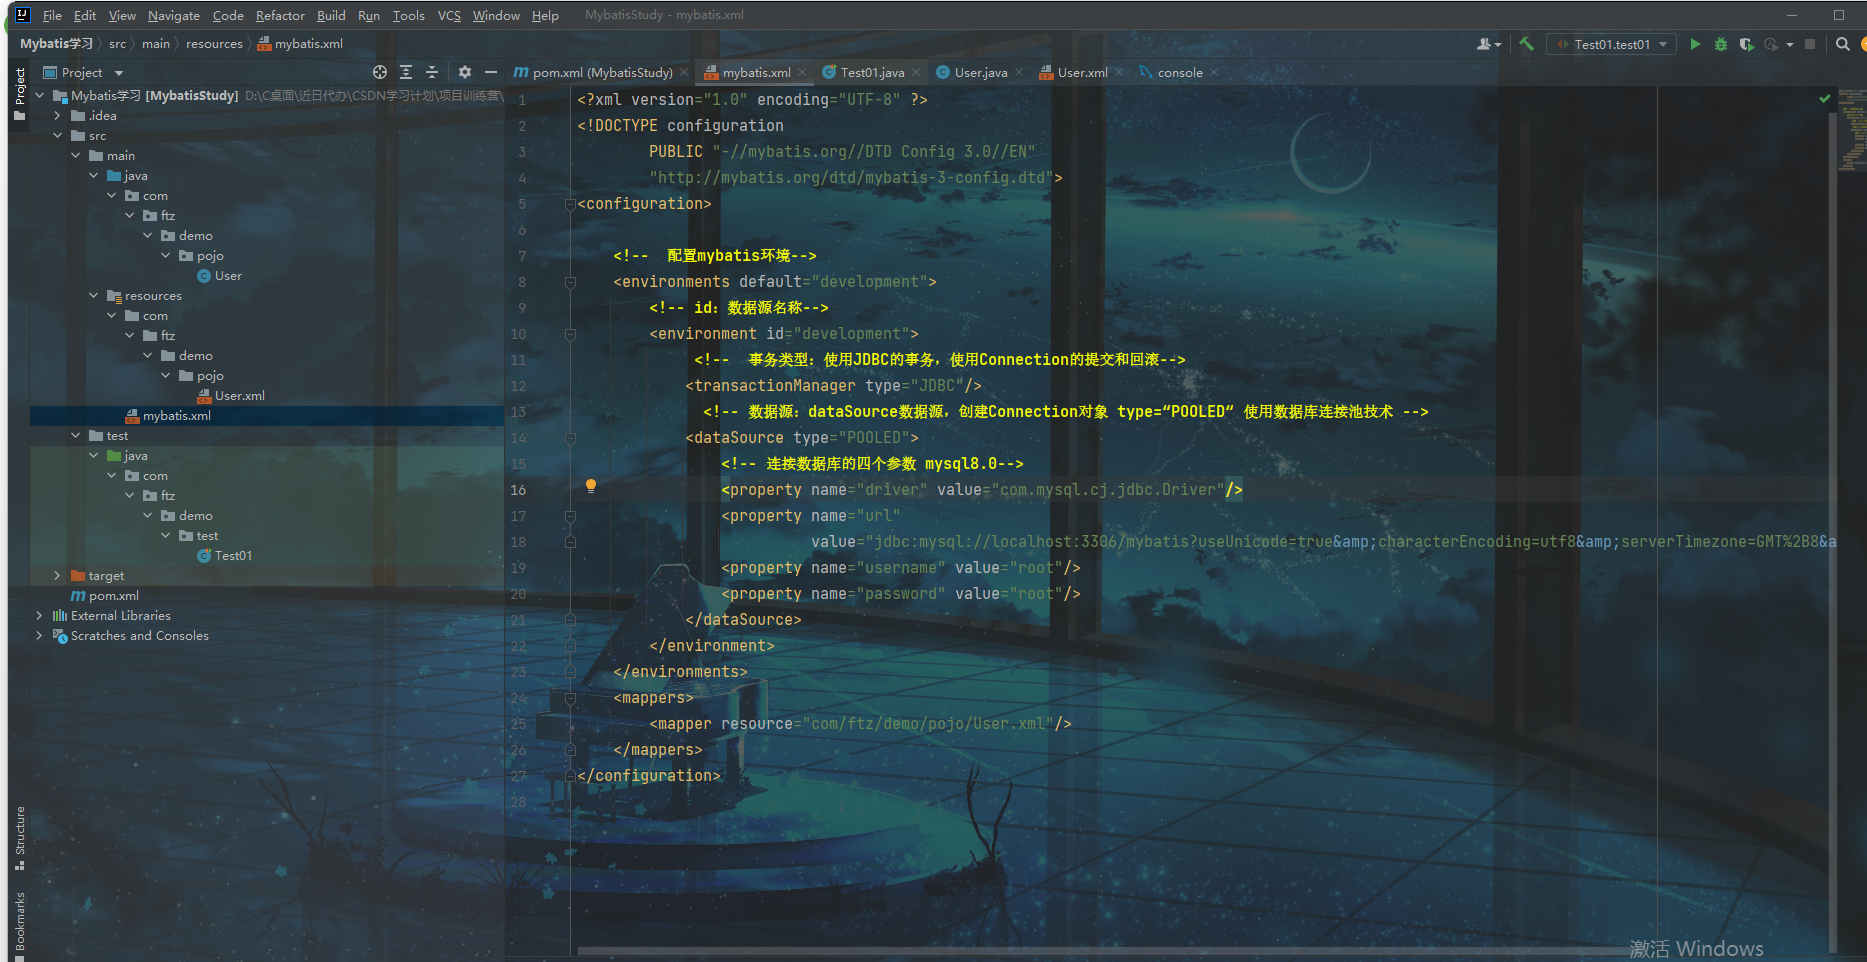1867x962 pixels.
Task: Close the User.xml editor tab
Action: coord(1119,72)
